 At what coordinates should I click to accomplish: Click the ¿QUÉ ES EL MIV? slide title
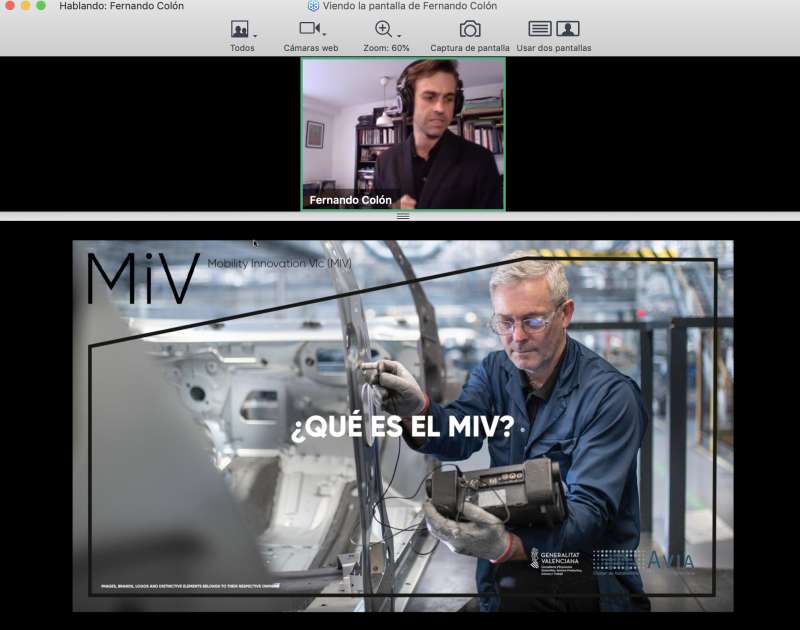(x=402, y=428)
